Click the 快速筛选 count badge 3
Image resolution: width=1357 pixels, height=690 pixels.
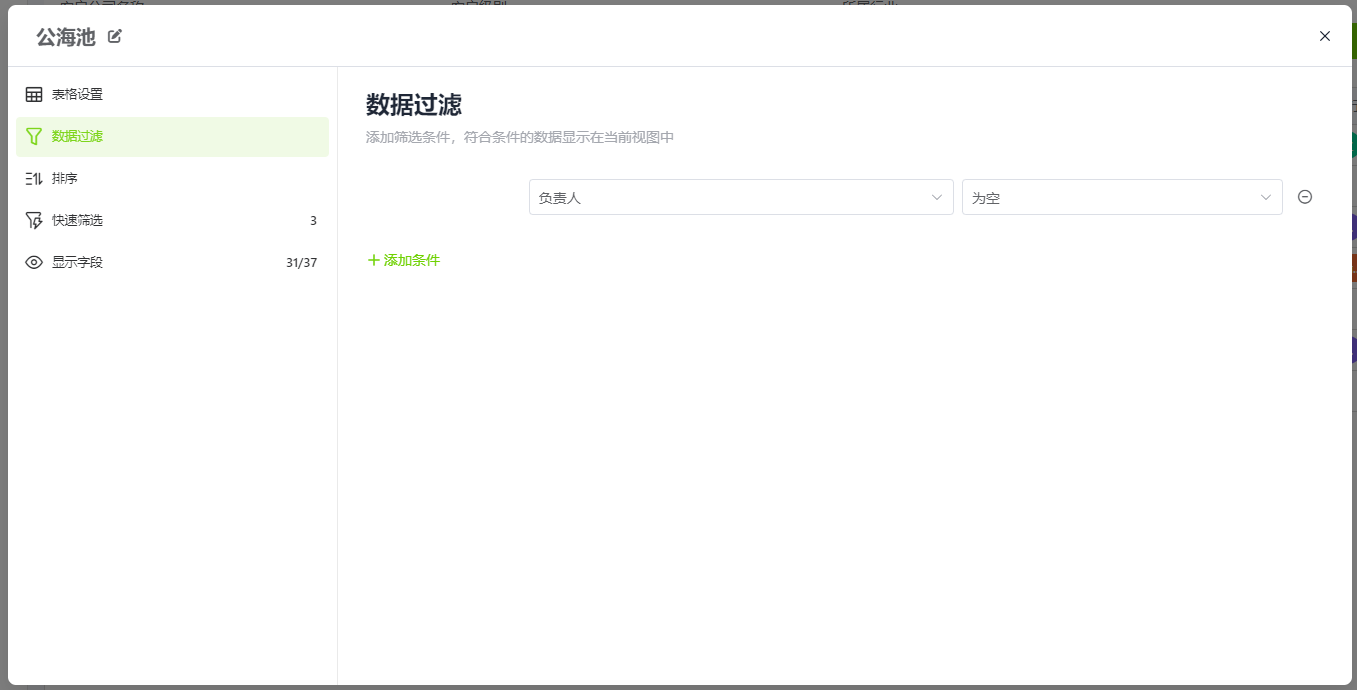click(313, 221)
